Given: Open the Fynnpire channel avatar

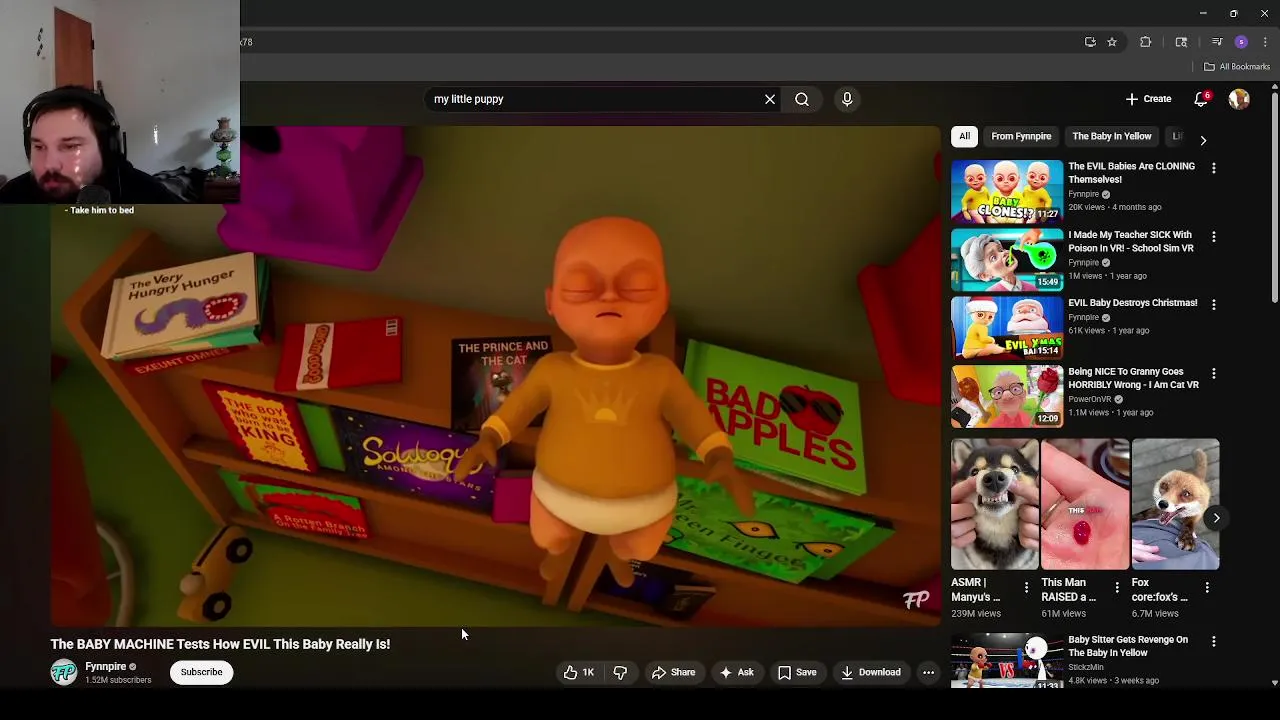Looking at the screenshot, I should point(64,672).
